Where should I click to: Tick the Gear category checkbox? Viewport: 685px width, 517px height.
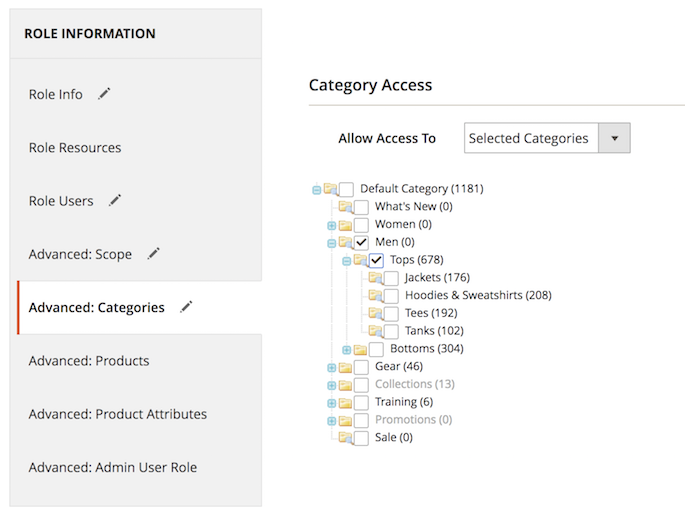[x=361, y=367]
